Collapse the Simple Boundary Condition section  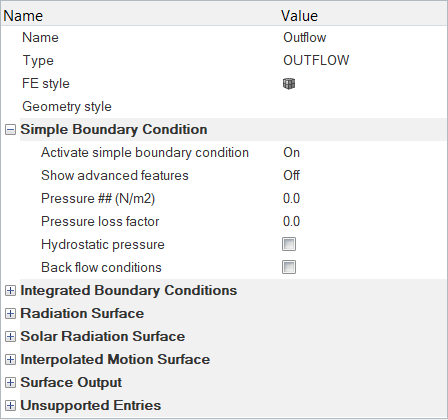[10, 130]
